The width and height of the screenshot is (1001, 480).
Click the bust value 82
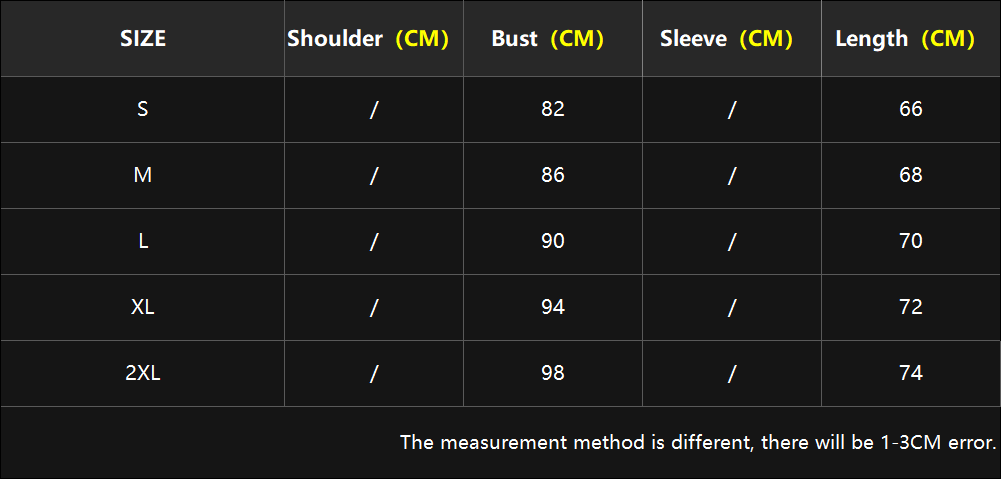[x=553, y=109]
